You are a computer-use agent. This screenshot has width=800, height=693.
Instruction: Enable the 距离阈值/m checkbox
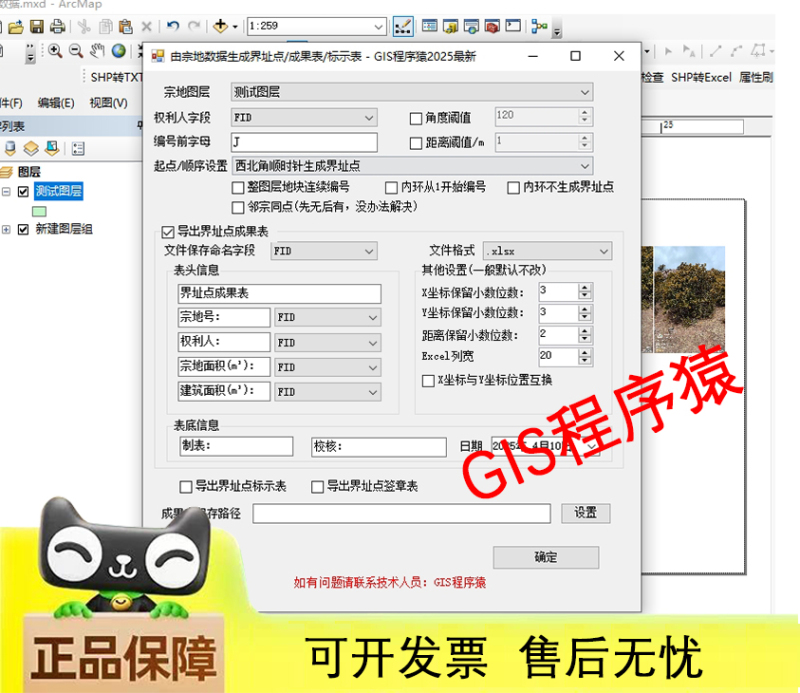pyautogui.click(x=416, y=143)
